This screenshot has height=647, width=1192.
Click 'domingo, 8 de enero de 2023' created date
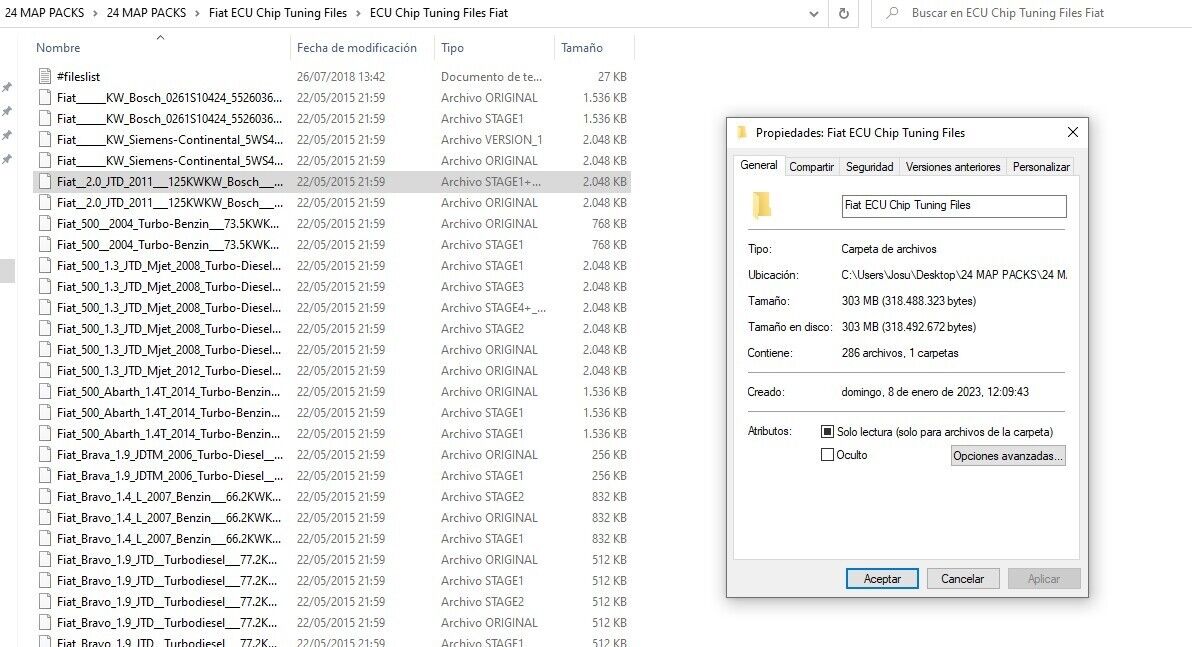(935, 392)
